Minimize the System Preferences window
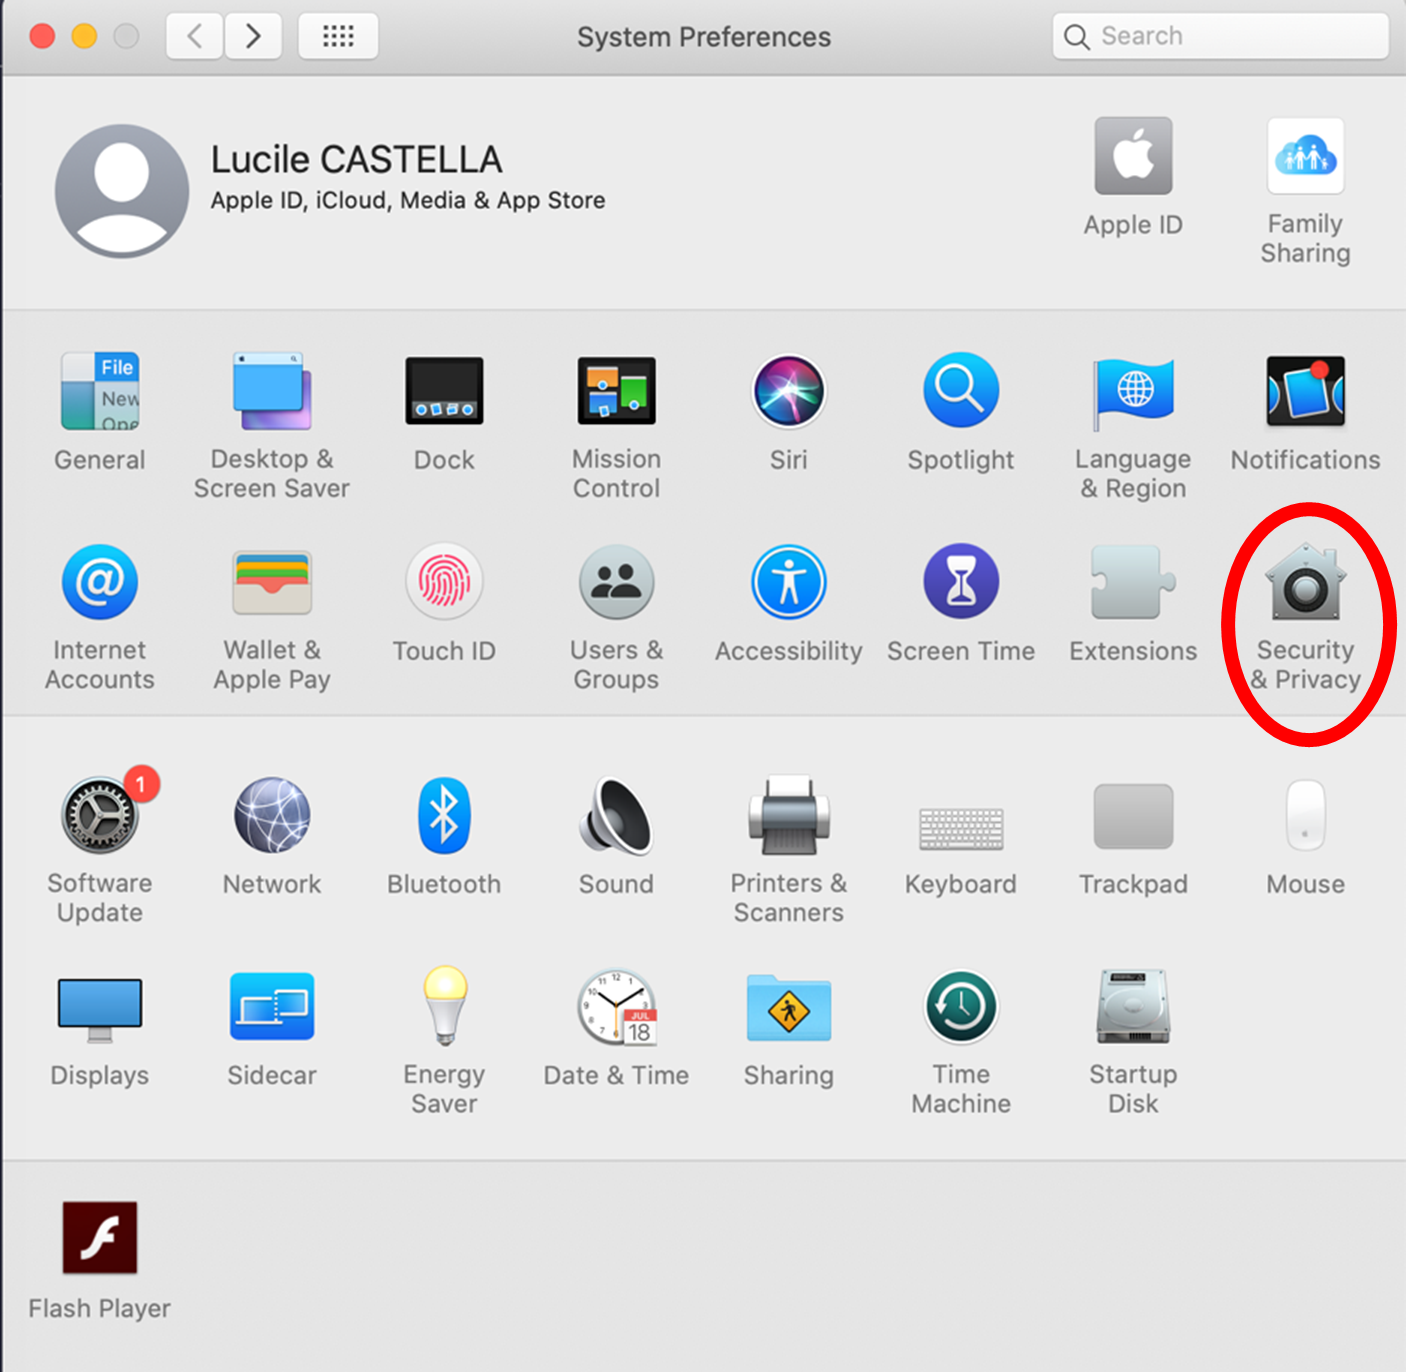1406x1372 pixels. point(84,37)
